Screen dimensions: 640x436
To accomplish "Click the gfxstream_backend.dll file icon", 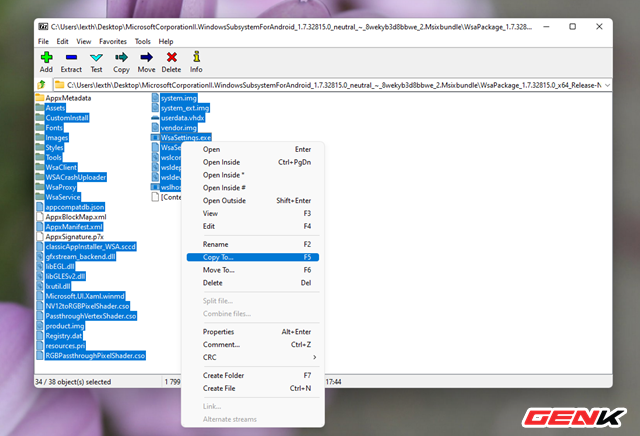I will [x=40, y=256].
